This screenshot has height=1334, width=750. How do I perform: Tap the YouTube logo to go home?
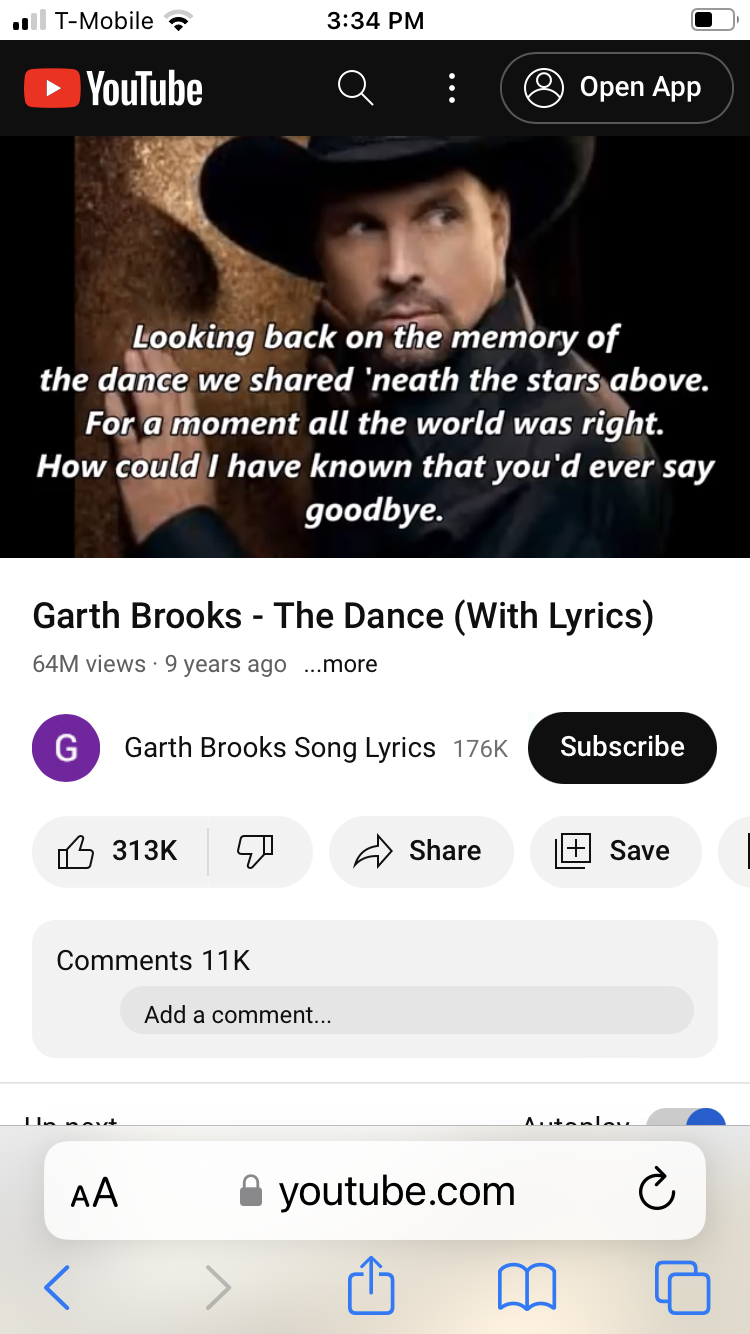coord(113,89)
